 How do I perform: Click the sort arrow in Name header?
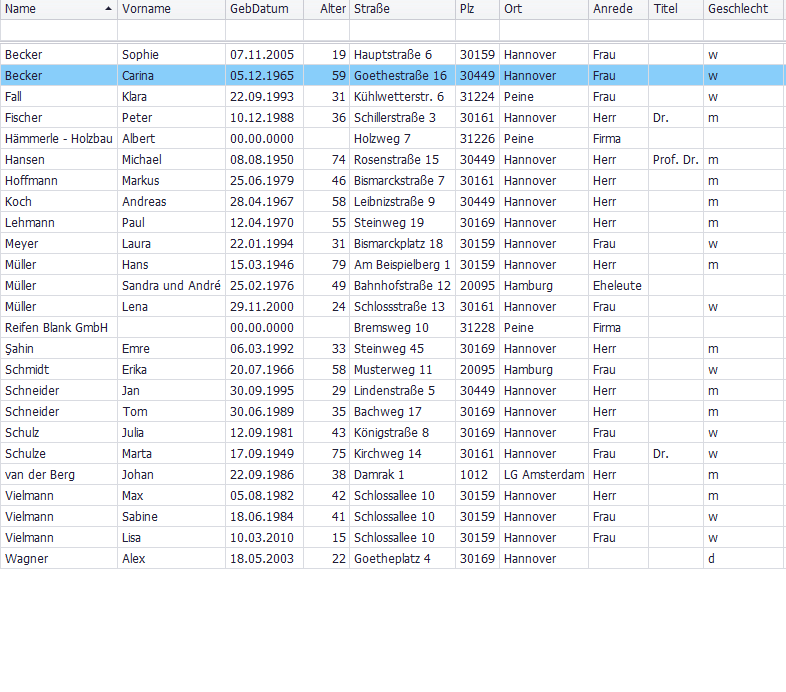coord(108,9)
